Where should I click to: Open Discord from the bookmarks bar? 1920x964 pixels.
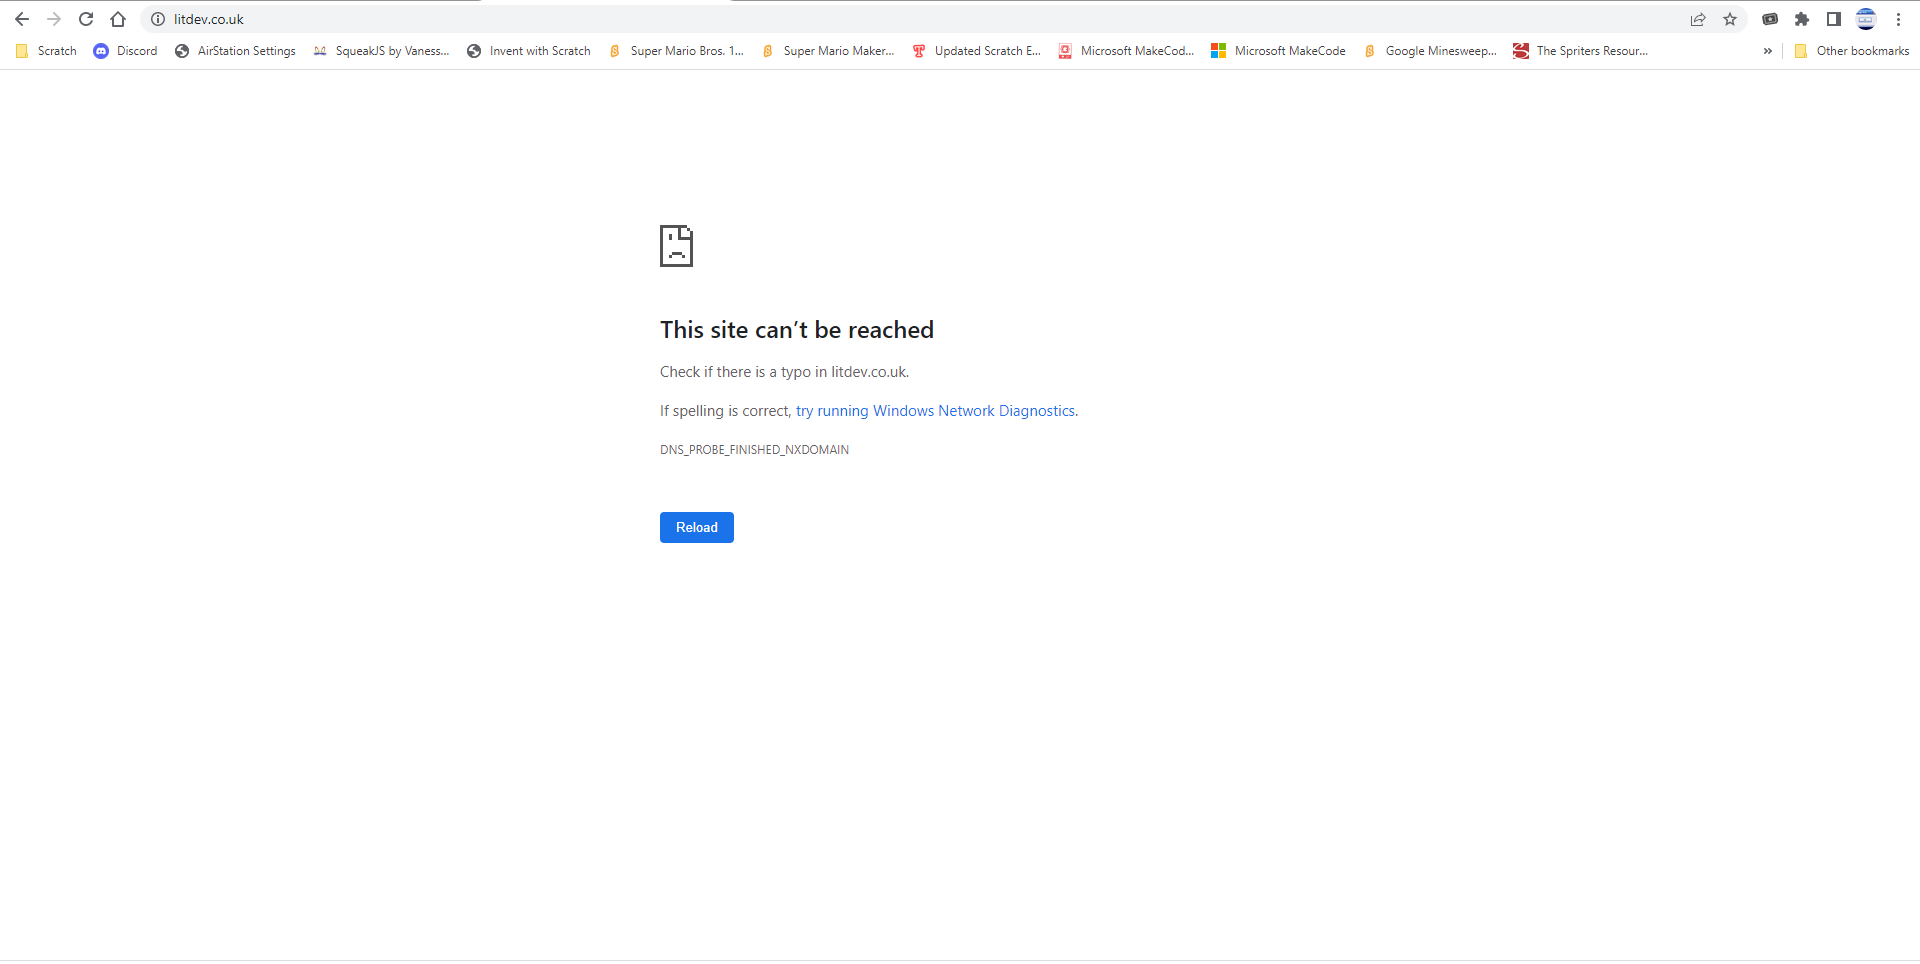125,50
